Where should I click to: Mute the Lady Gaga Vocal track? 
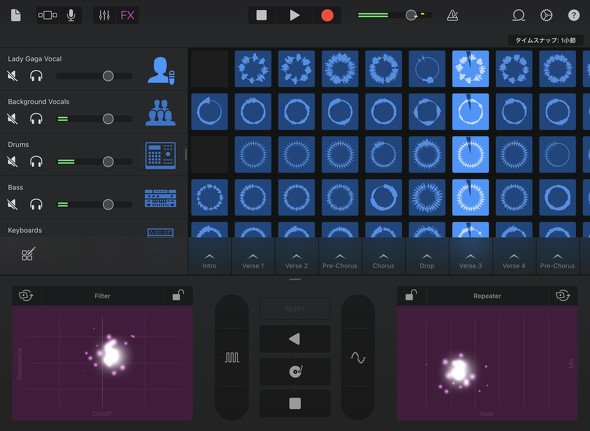tap(12, 76)
